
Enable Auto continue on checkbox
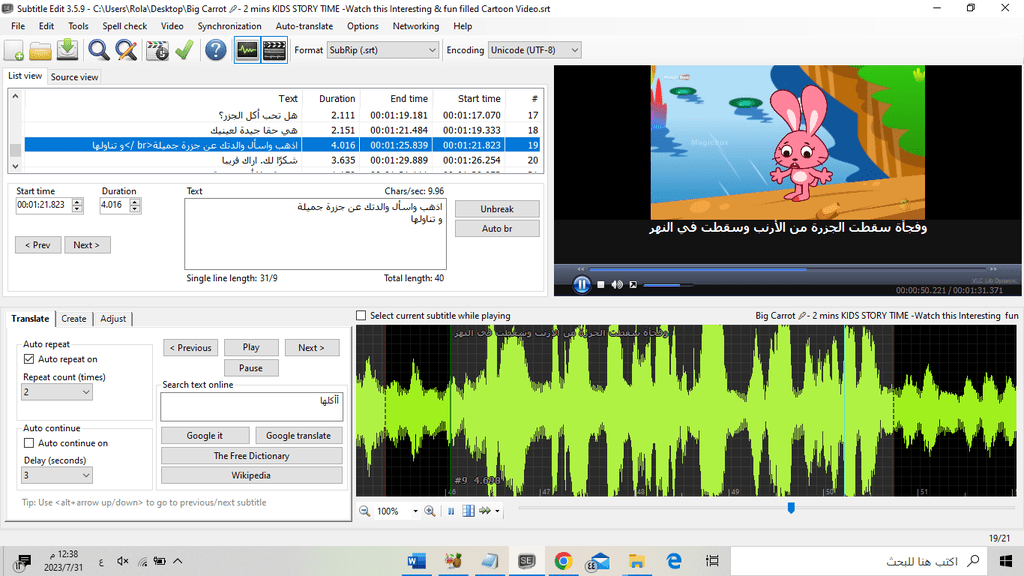coord(29,443)
